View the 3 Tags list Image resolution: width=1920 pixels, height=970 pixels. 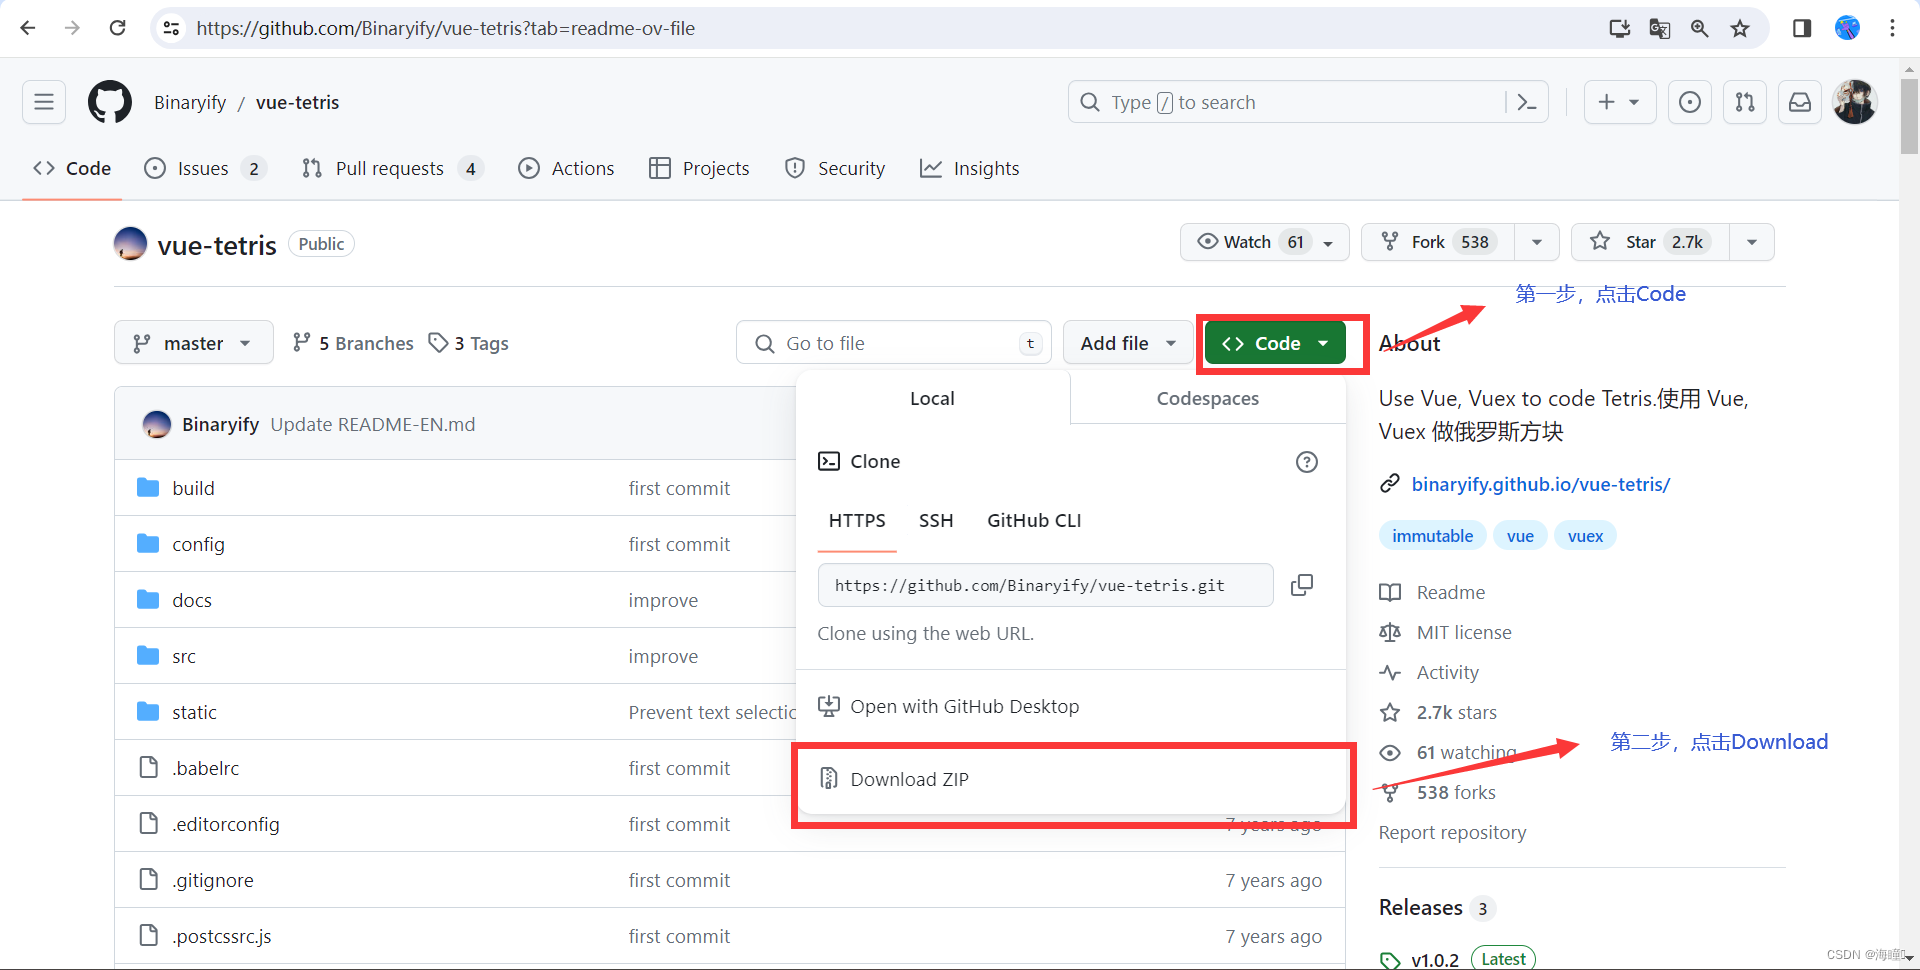[469, 343]
